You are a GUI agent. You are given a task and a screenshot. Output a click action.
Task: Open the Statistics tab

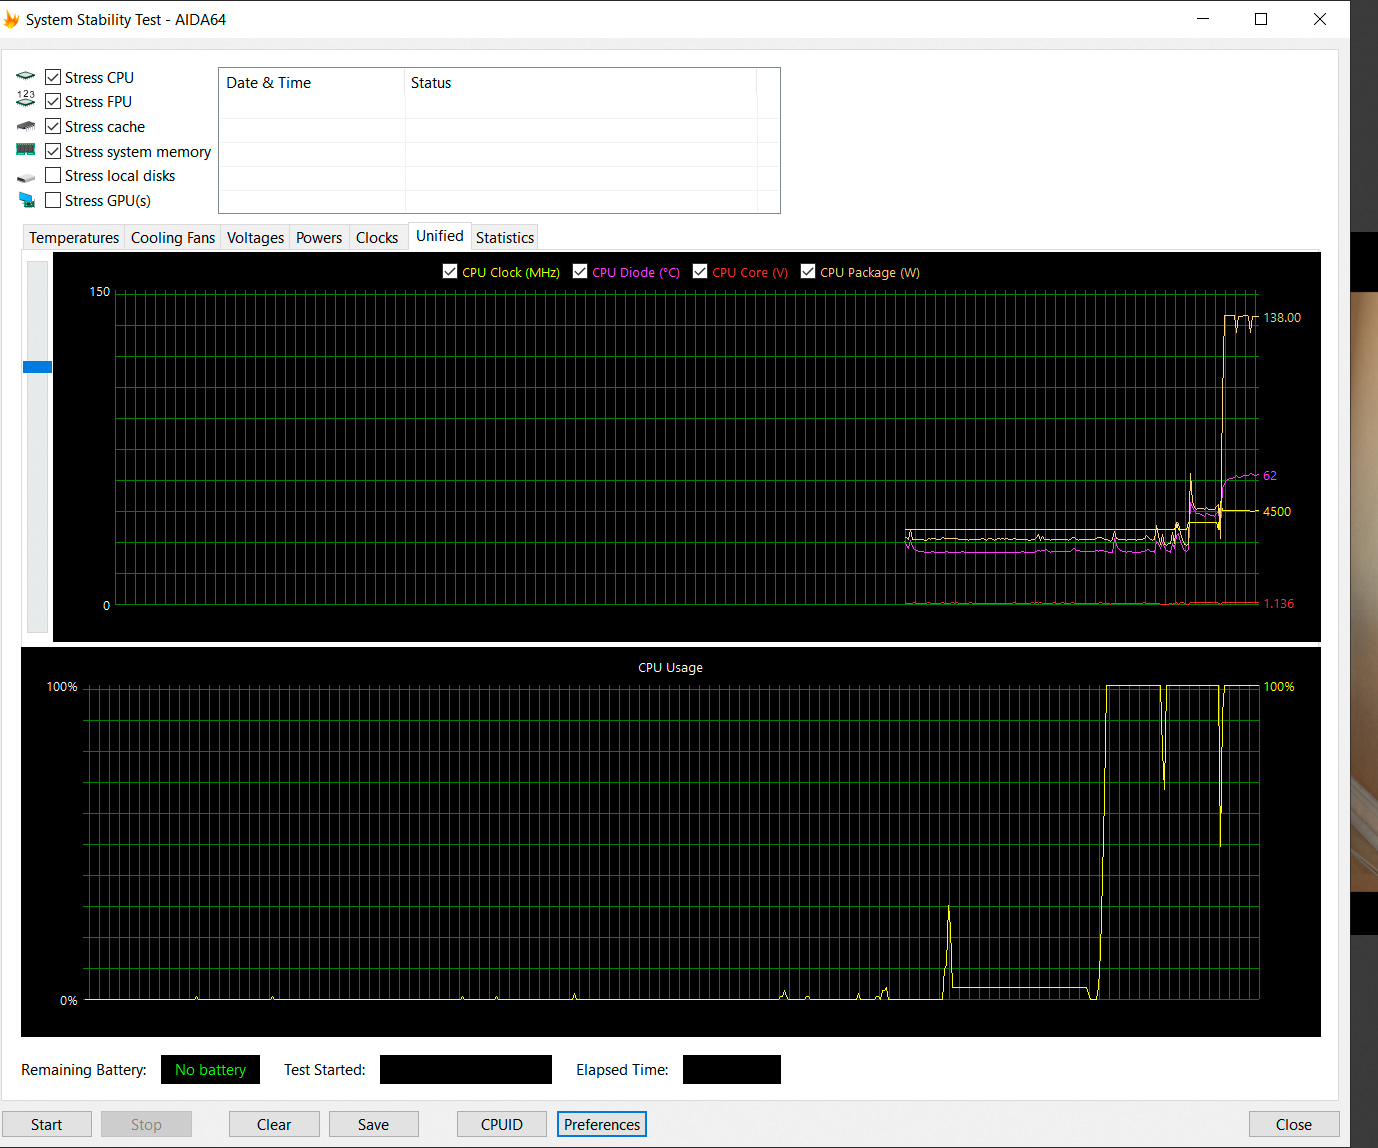tap(505, 237)
